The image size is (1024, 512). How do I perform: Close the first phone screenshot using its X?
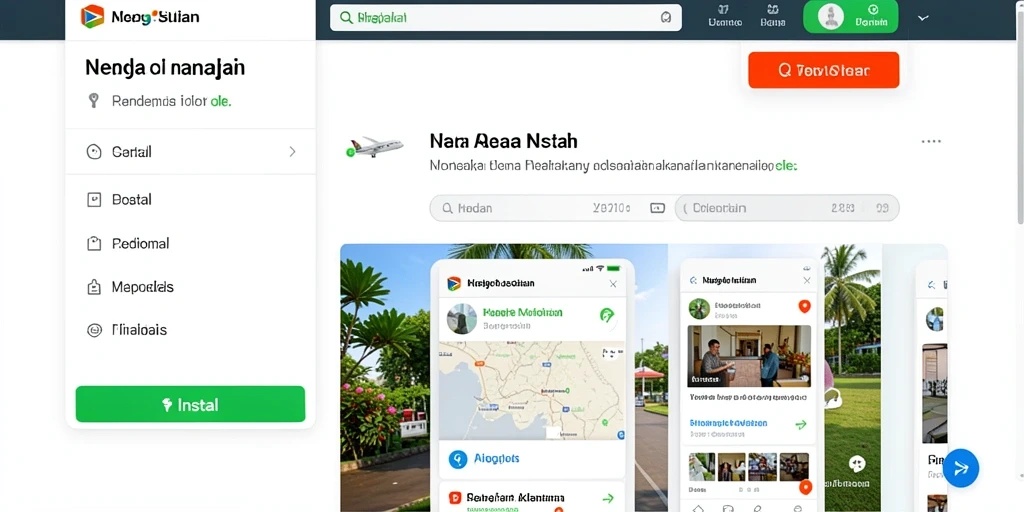pyautogui.click(x=613, y=283)
